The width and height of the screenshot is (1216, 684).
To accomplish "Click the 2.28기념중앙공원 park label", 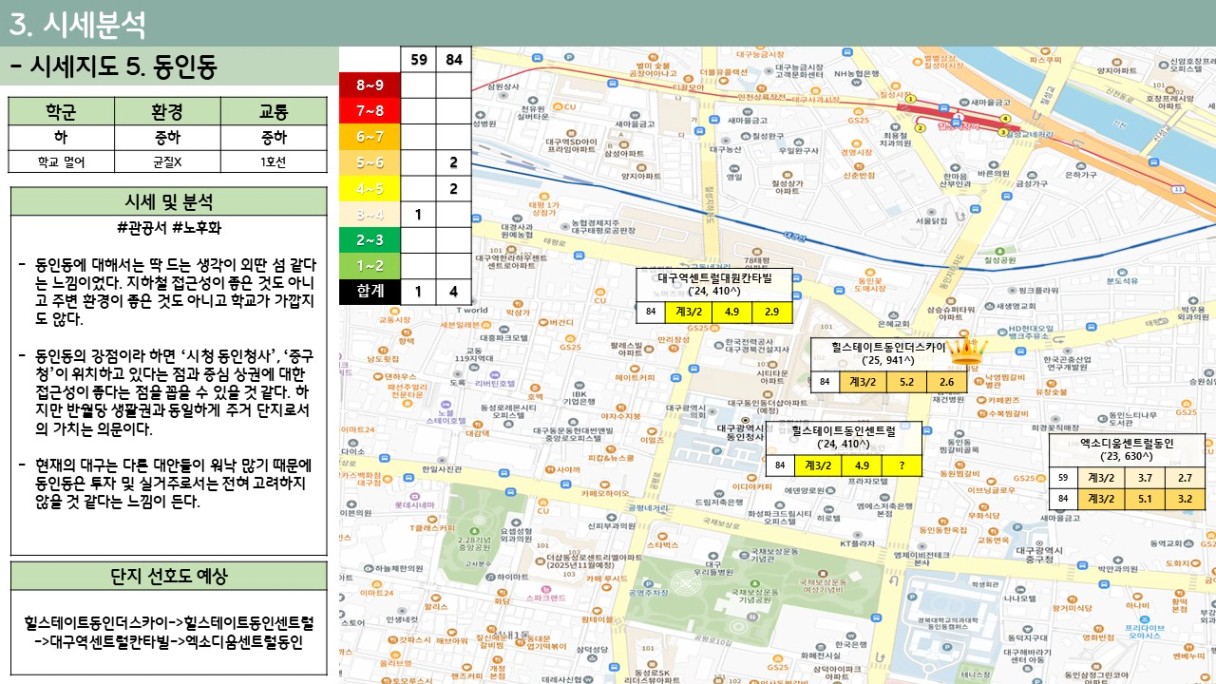I will (472, 543).
